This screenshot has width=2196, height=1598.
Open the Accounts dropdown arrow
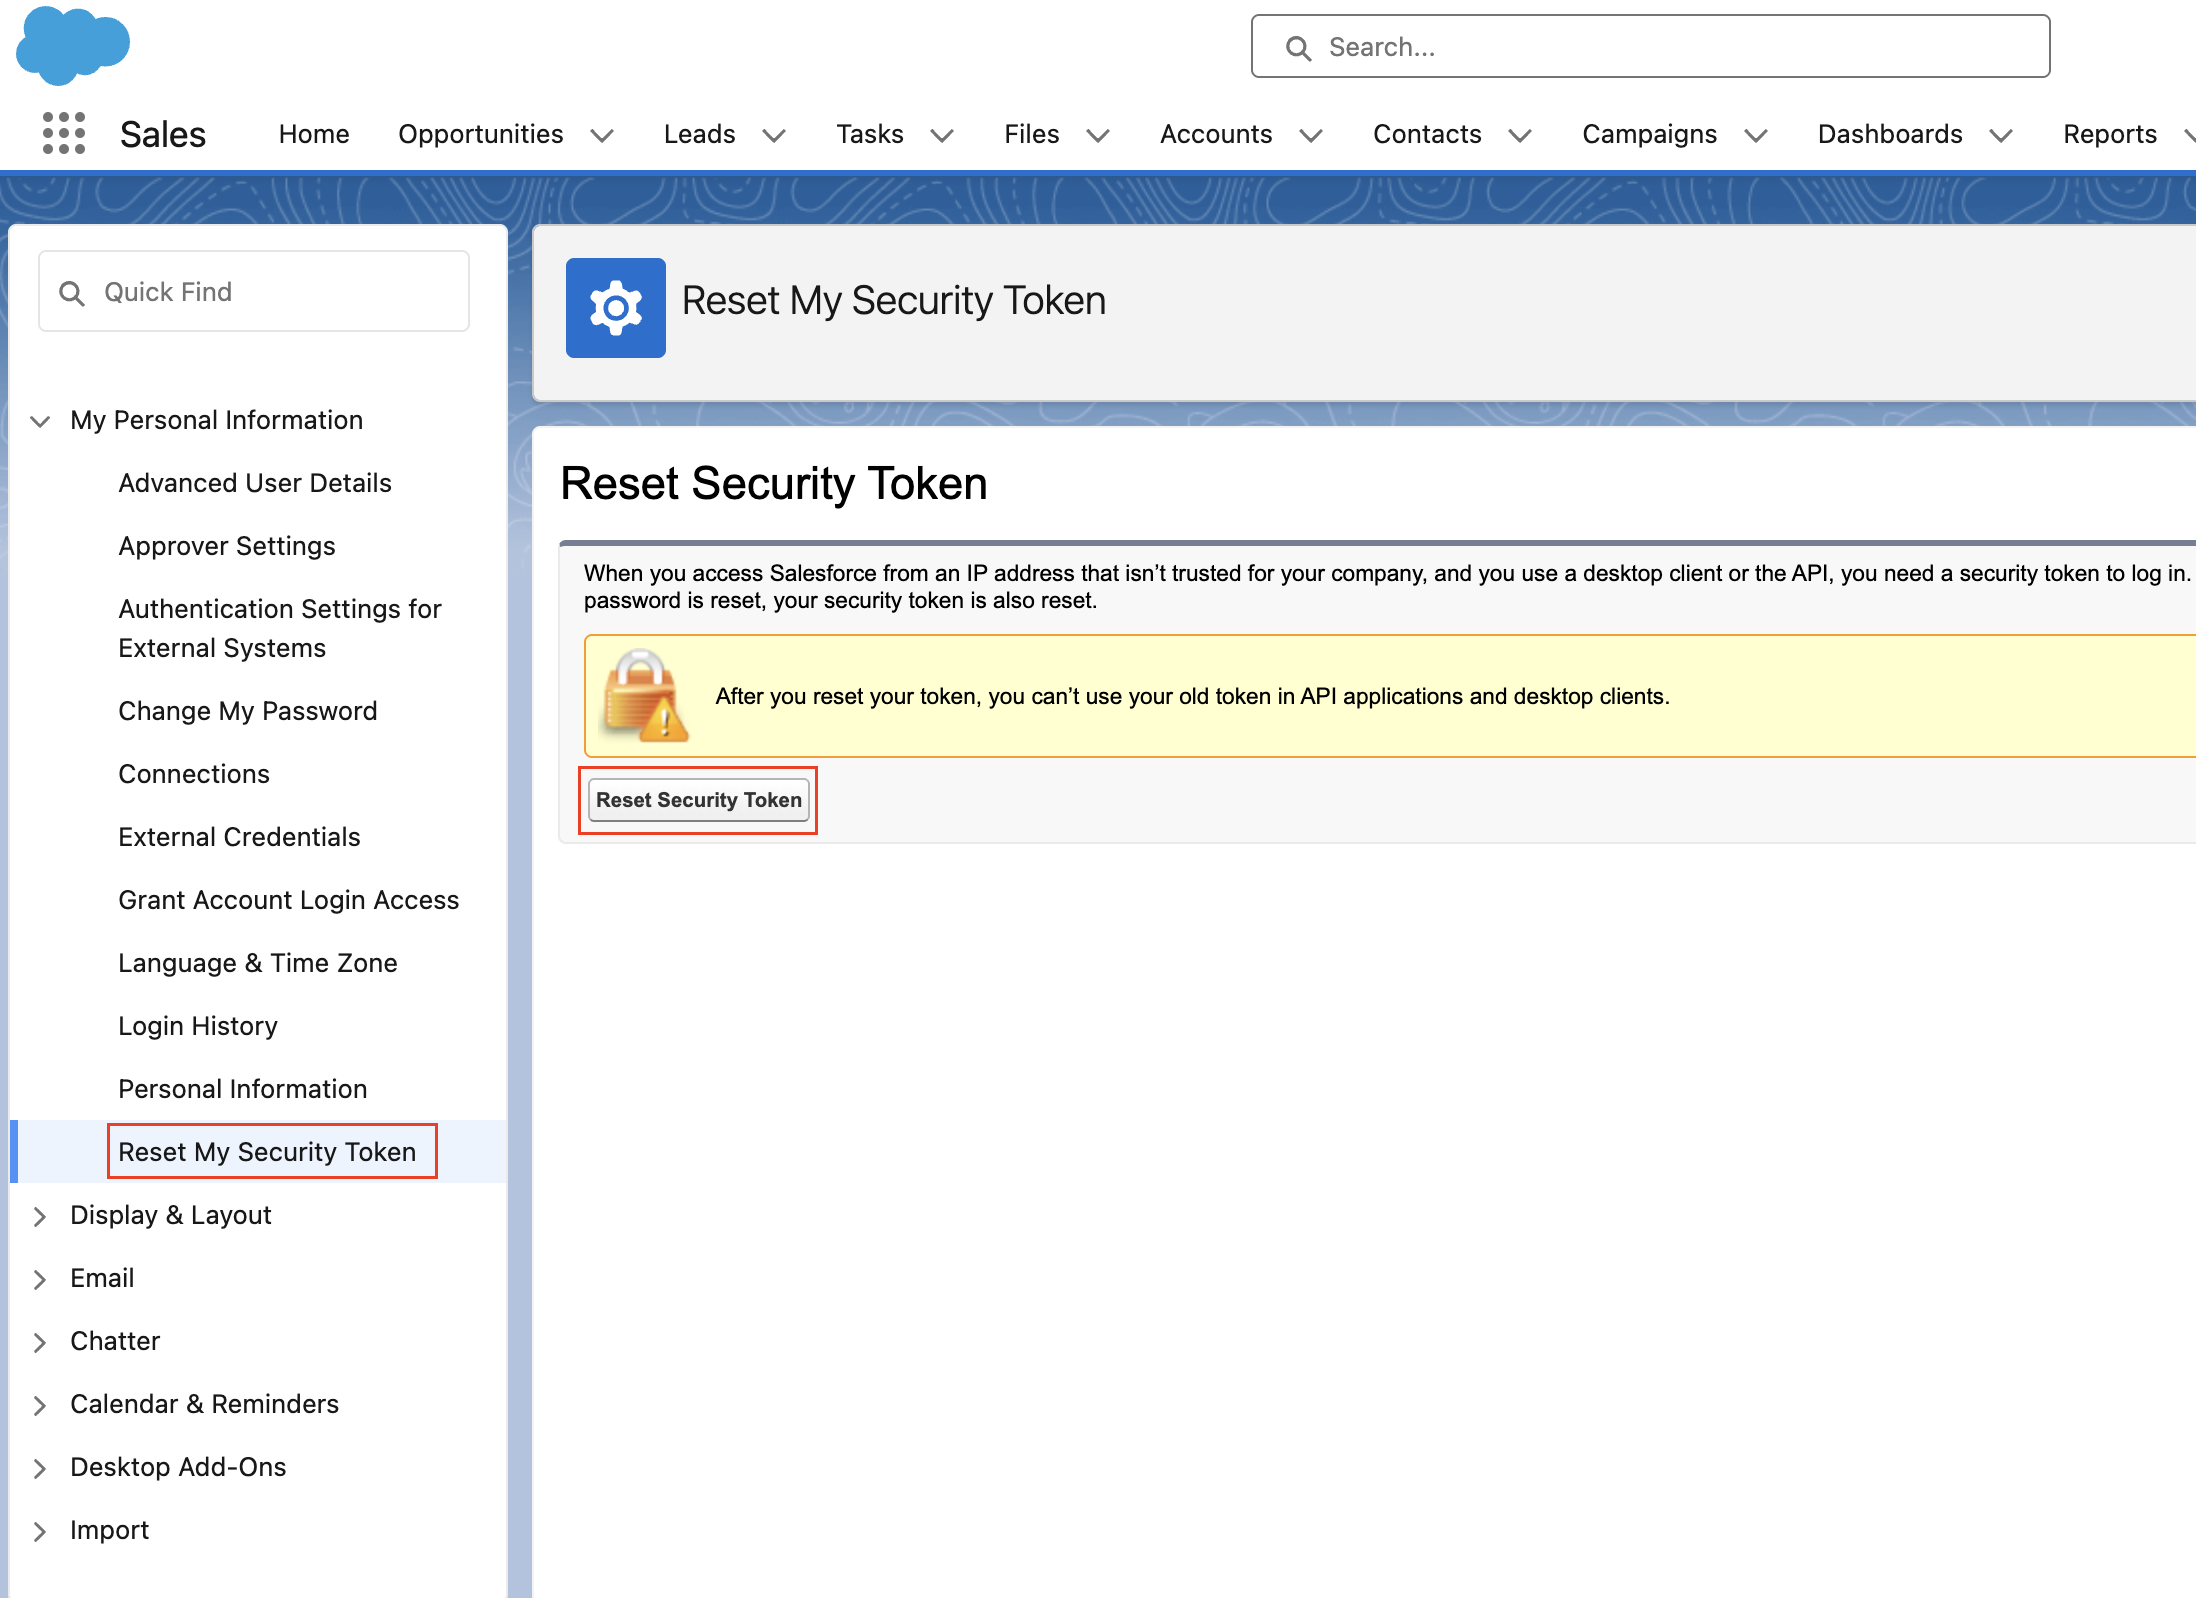(1311, 136)
